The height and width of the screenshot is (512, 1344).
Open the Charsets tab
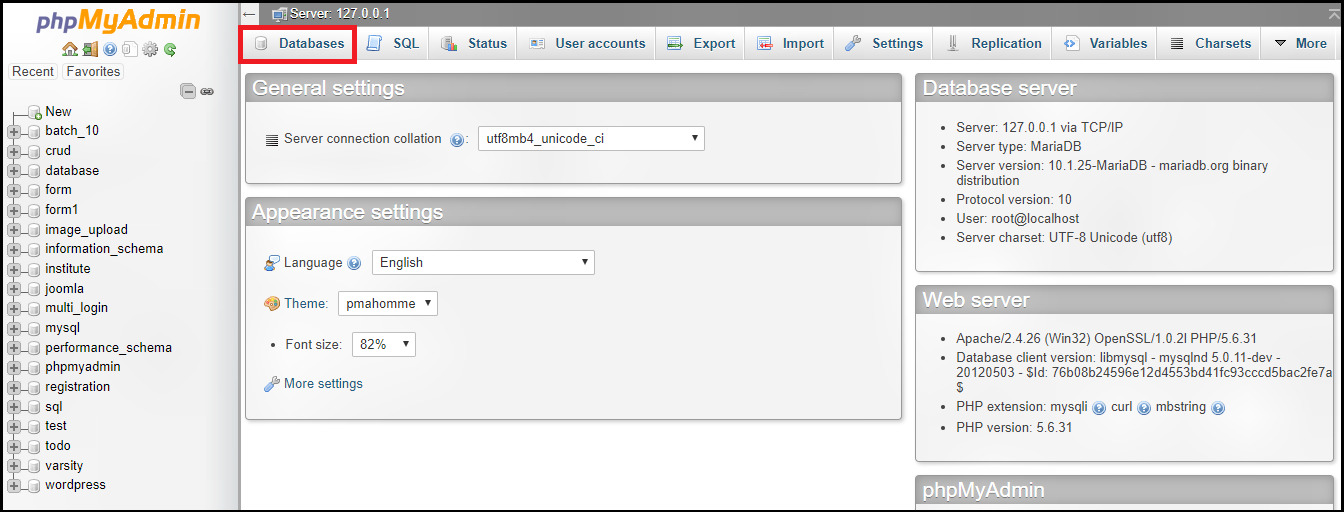(1210, 44)
